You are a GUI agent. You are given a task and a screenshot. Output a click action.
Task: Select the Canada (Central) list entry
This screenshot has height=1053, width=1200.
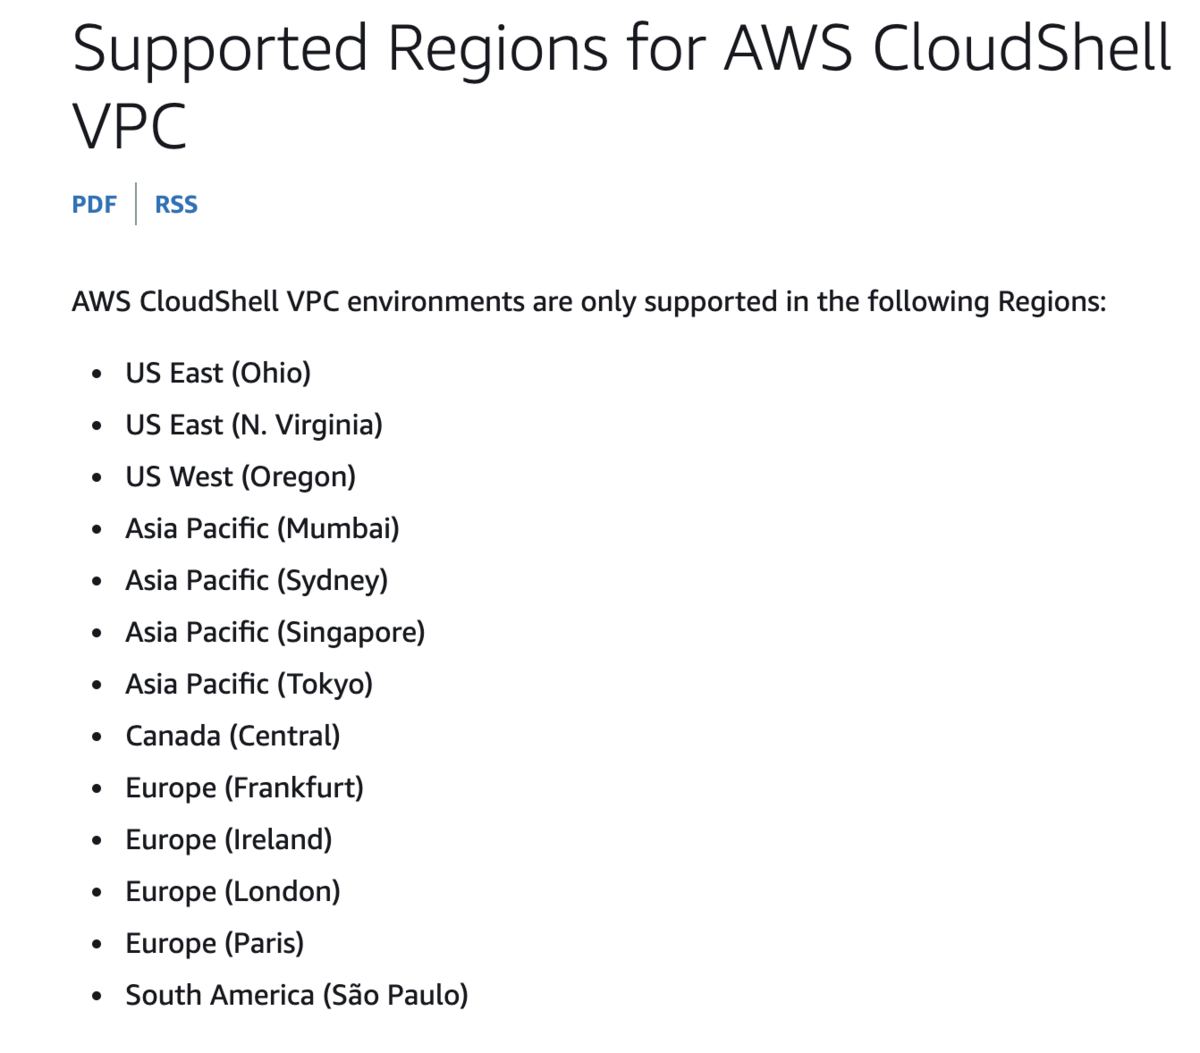pyautogui.click(x=232, y=736)
